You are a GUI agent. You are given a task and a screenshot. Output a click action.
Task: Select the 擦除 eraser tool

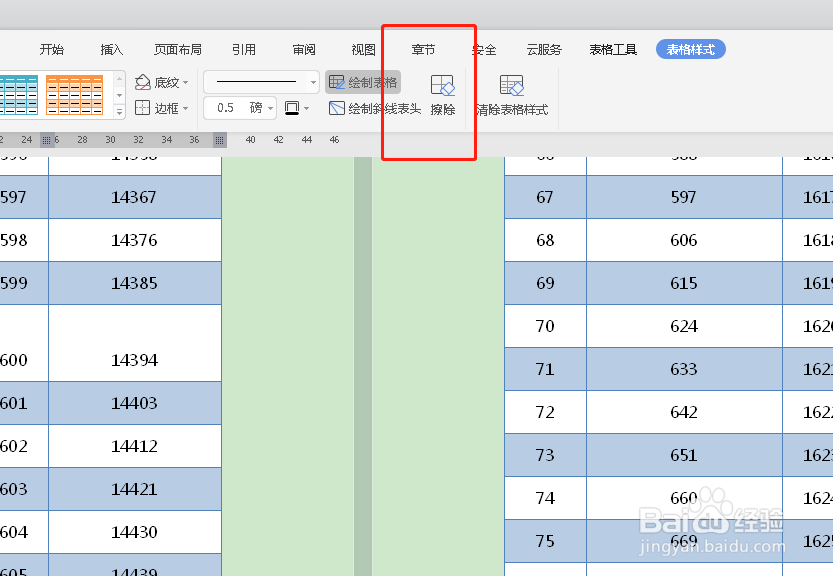click(x=443, y=95)
